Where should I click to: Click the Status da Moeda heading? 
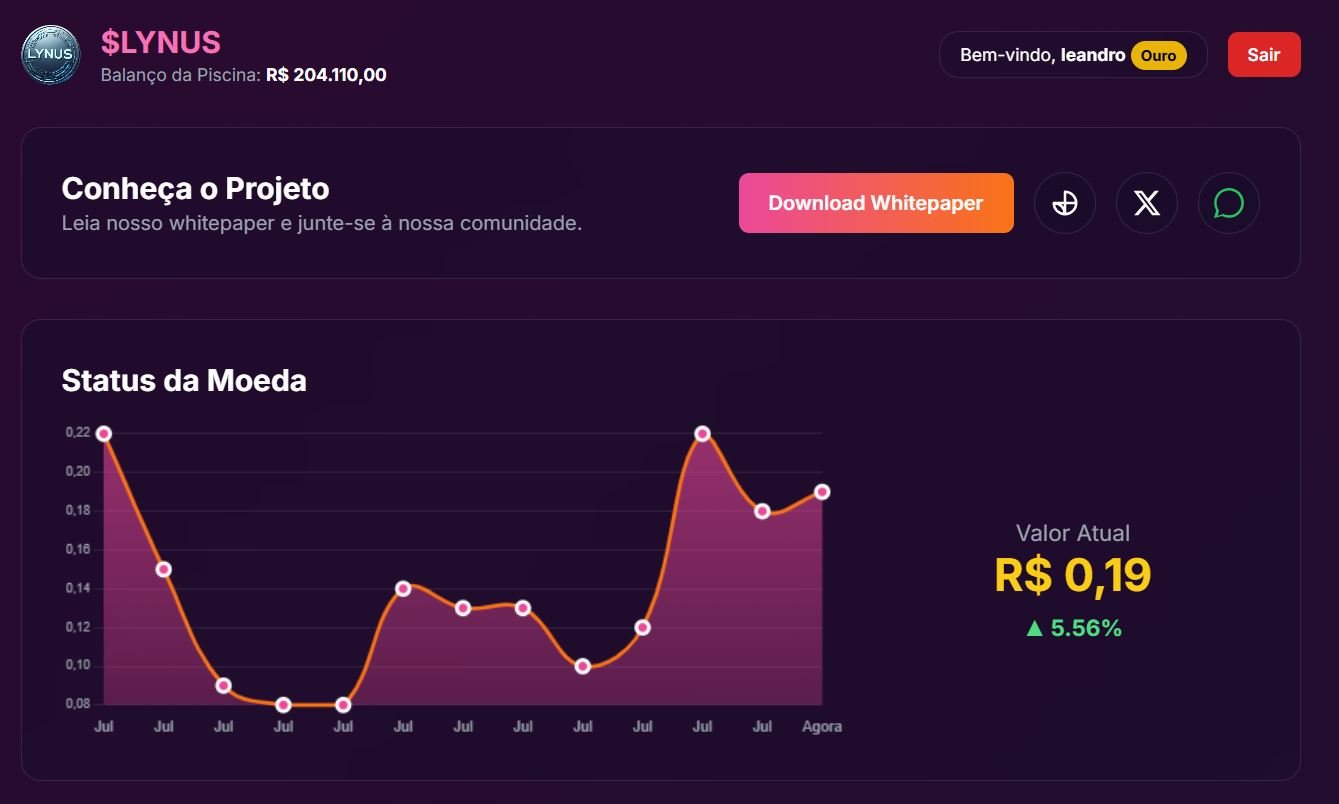coord(184,381)
